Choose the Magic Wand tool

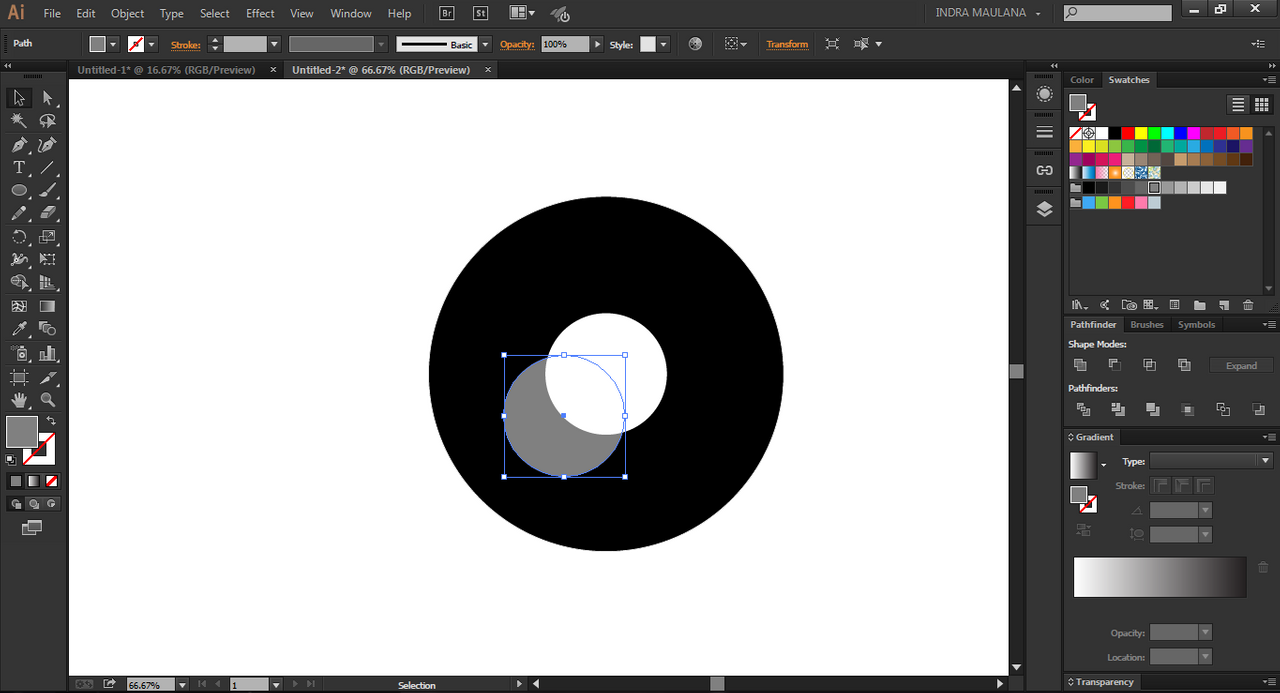pos(18,121)
